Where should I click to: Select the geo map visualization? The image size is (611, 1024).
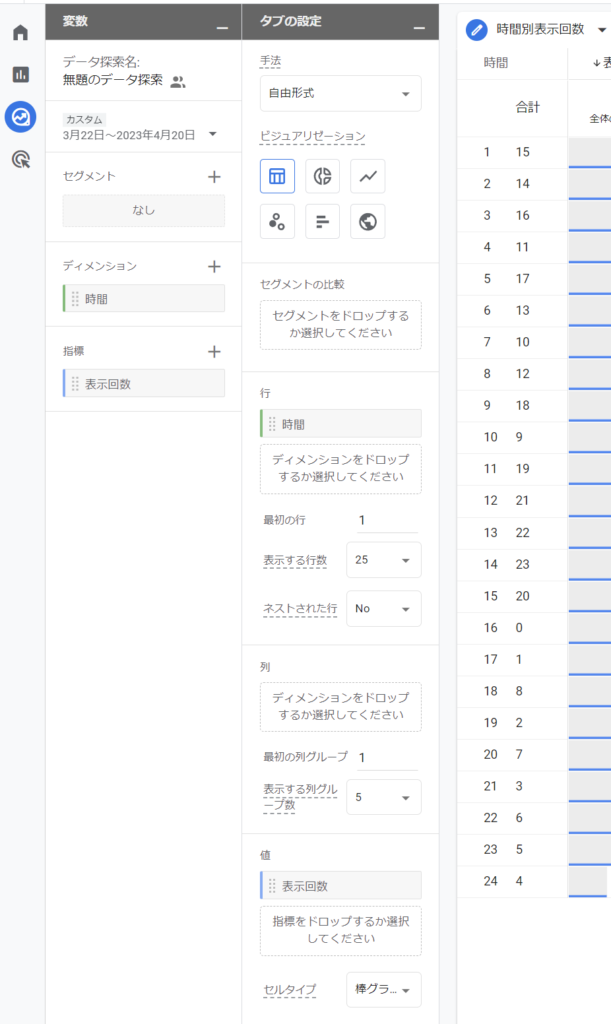click(368, 222)
